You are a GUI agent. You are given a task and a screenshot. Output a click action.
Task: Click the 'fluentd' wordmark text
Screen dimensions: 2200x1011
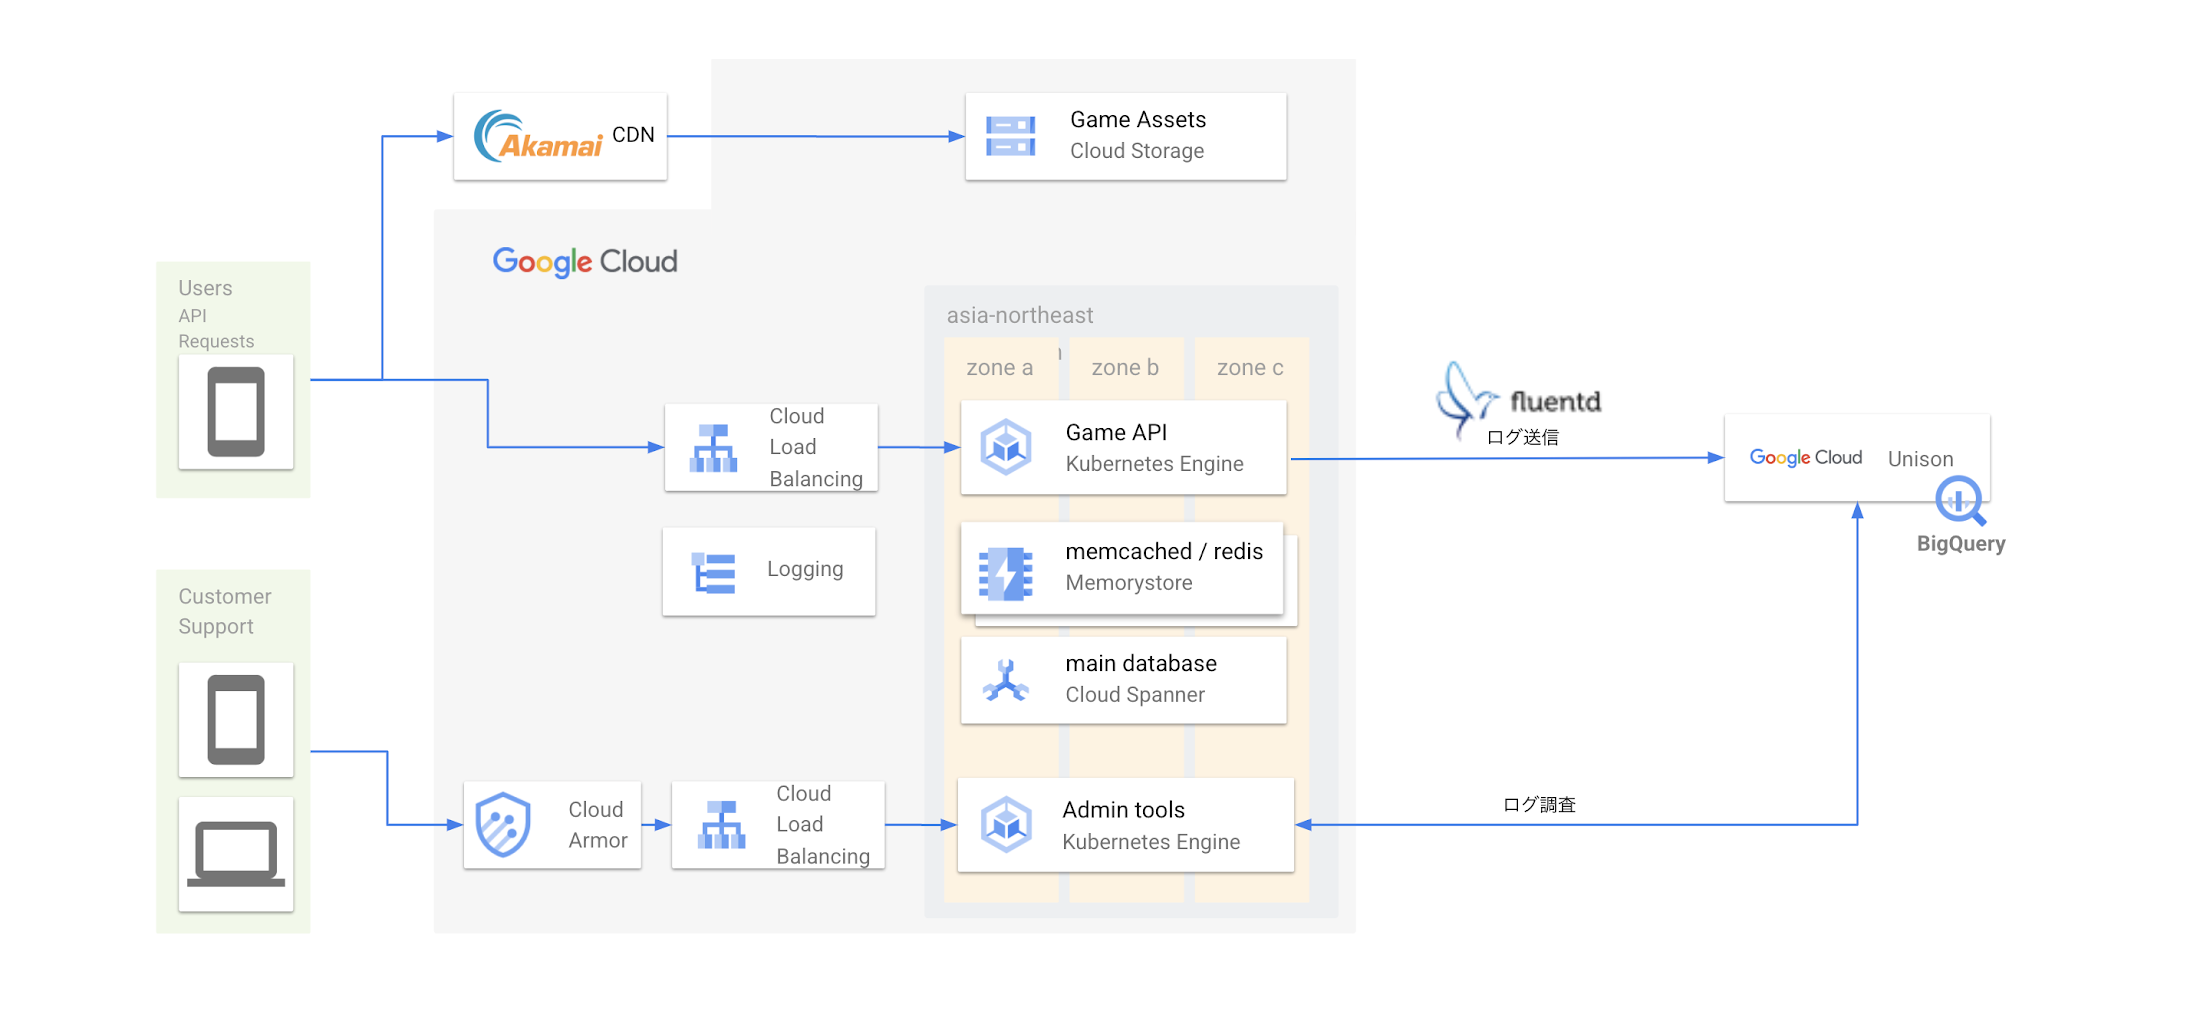(x=1555, y=402)
